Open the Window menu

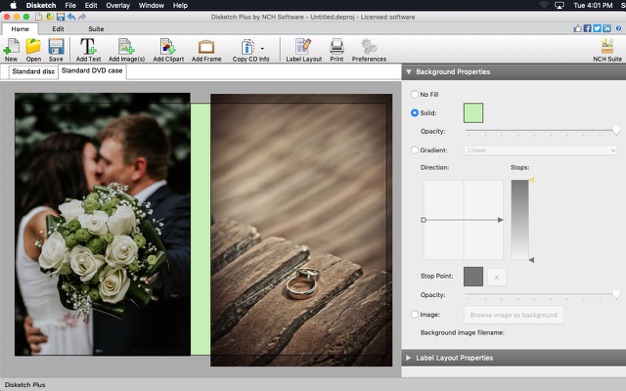coord(151,5)
